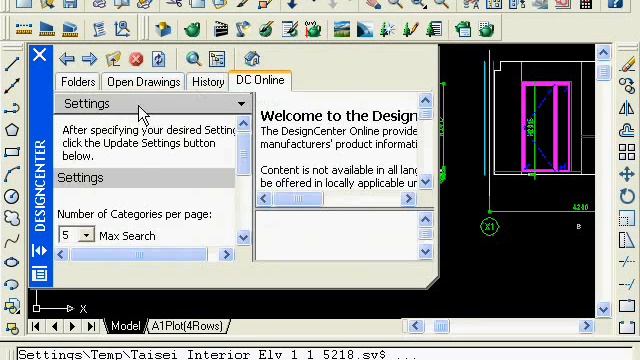Switch to the Model layout tab
Screen dimensions: 640x360
coord(125,326)
